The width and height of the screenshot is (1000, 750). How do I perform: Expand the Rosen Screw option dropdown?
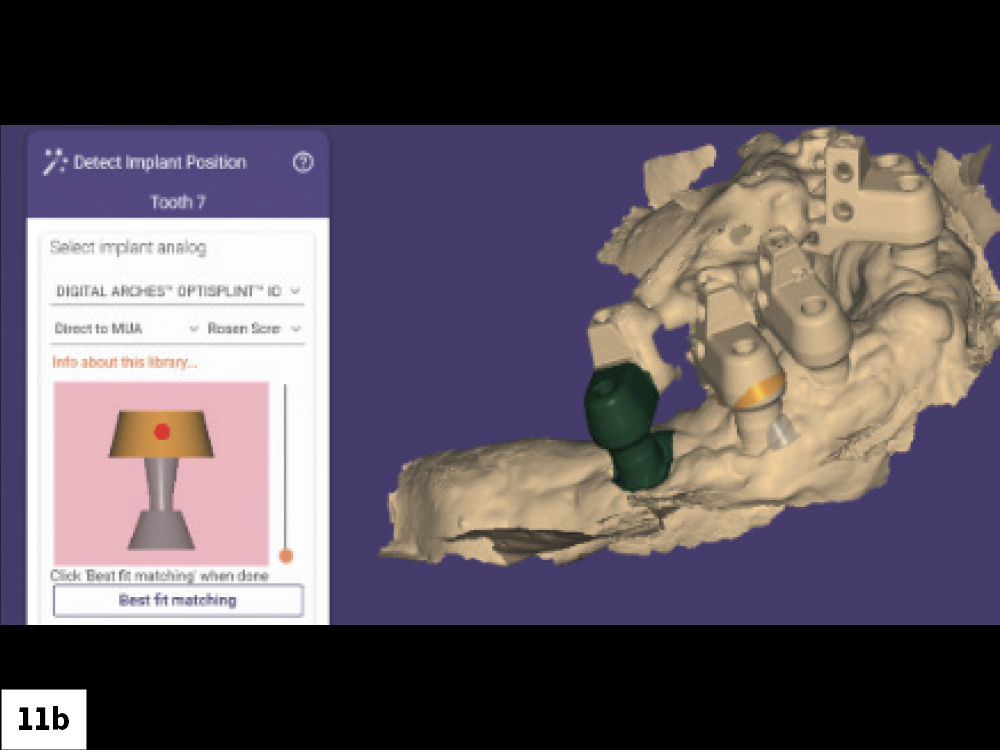click(x=248, y=328)
